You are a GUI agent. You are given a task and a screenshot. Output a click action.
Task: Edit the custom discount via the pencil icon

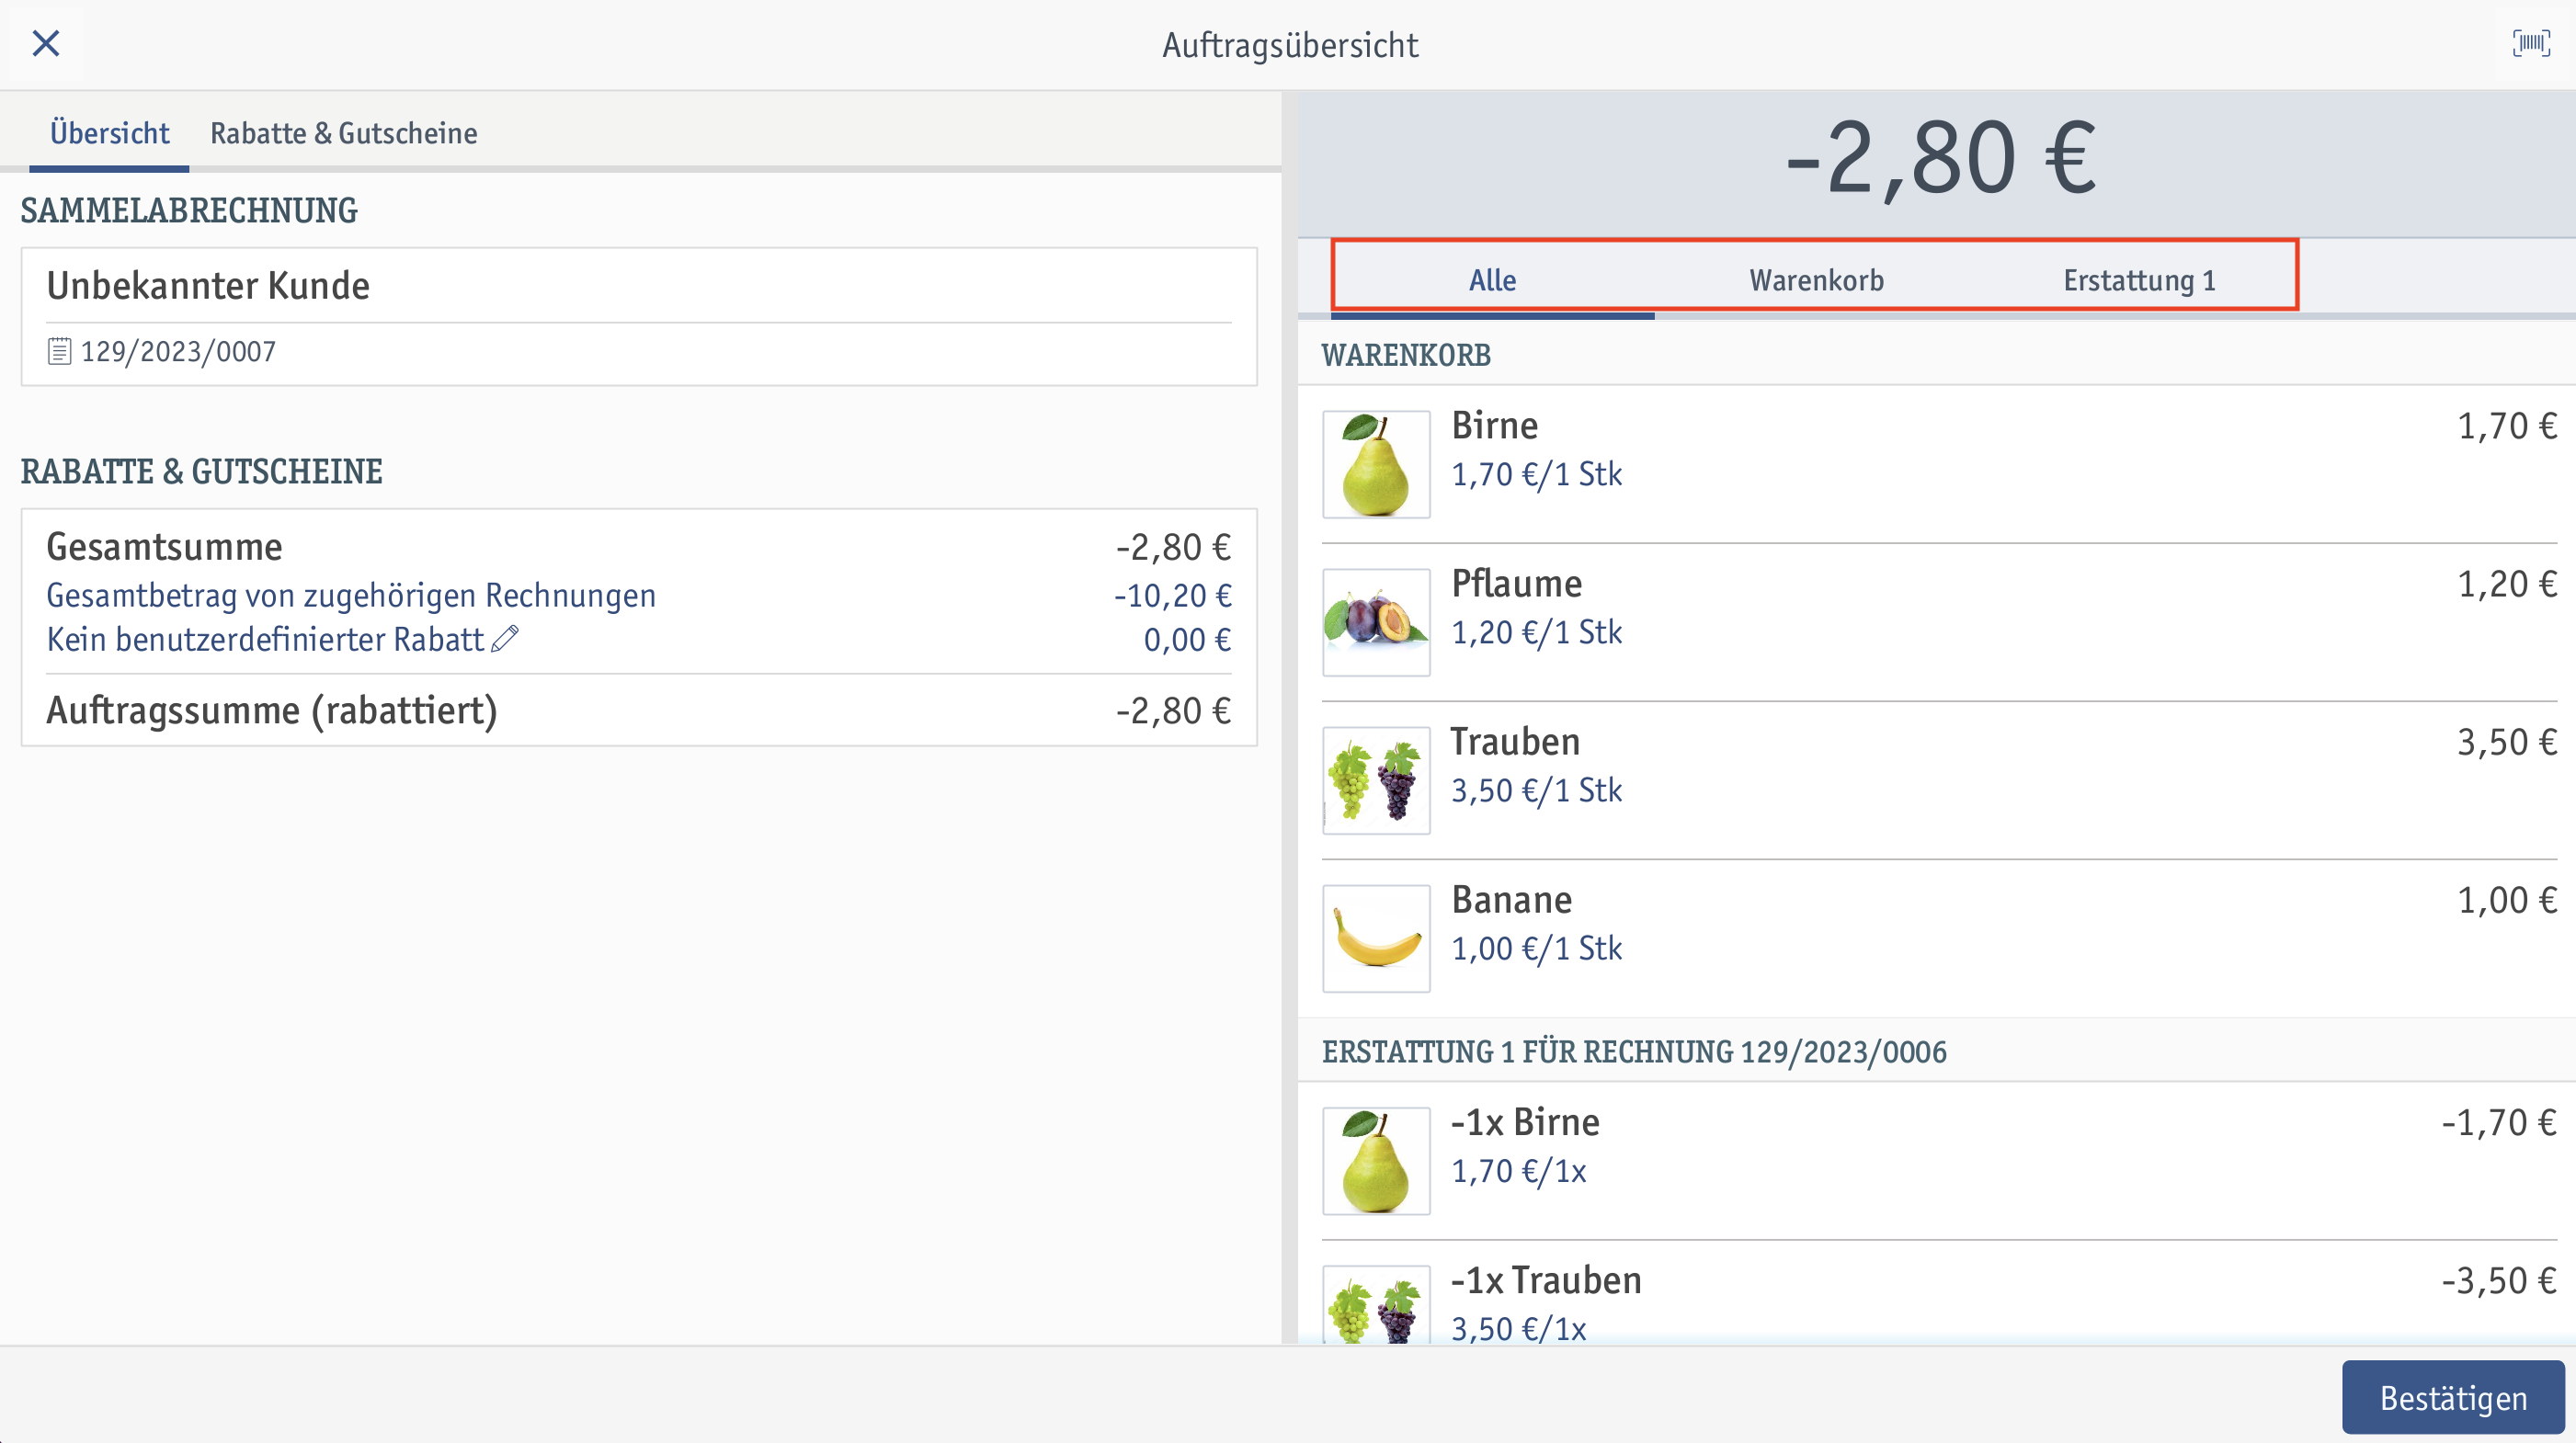(x=505, y=638)
